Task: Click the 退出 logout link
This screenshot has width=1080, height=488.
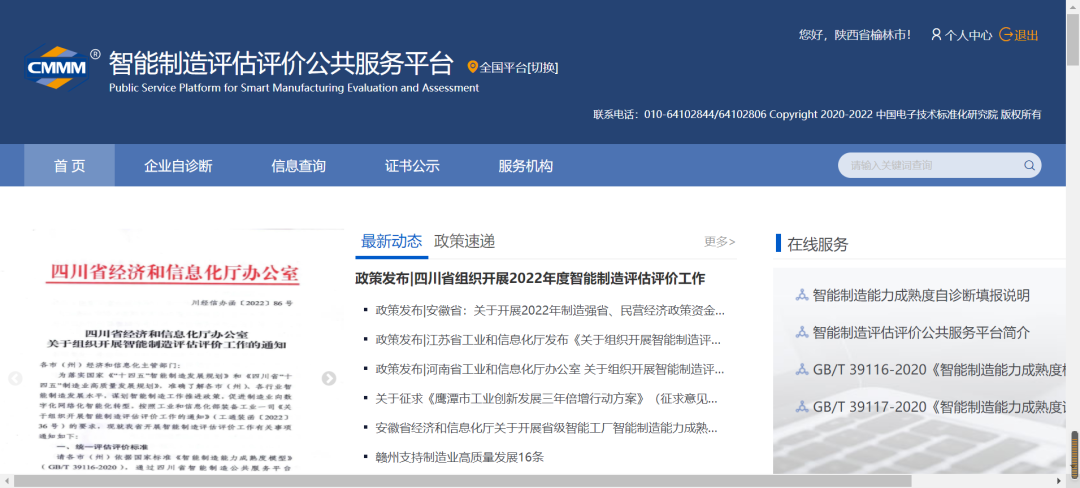Action: tap(1026, 35)
